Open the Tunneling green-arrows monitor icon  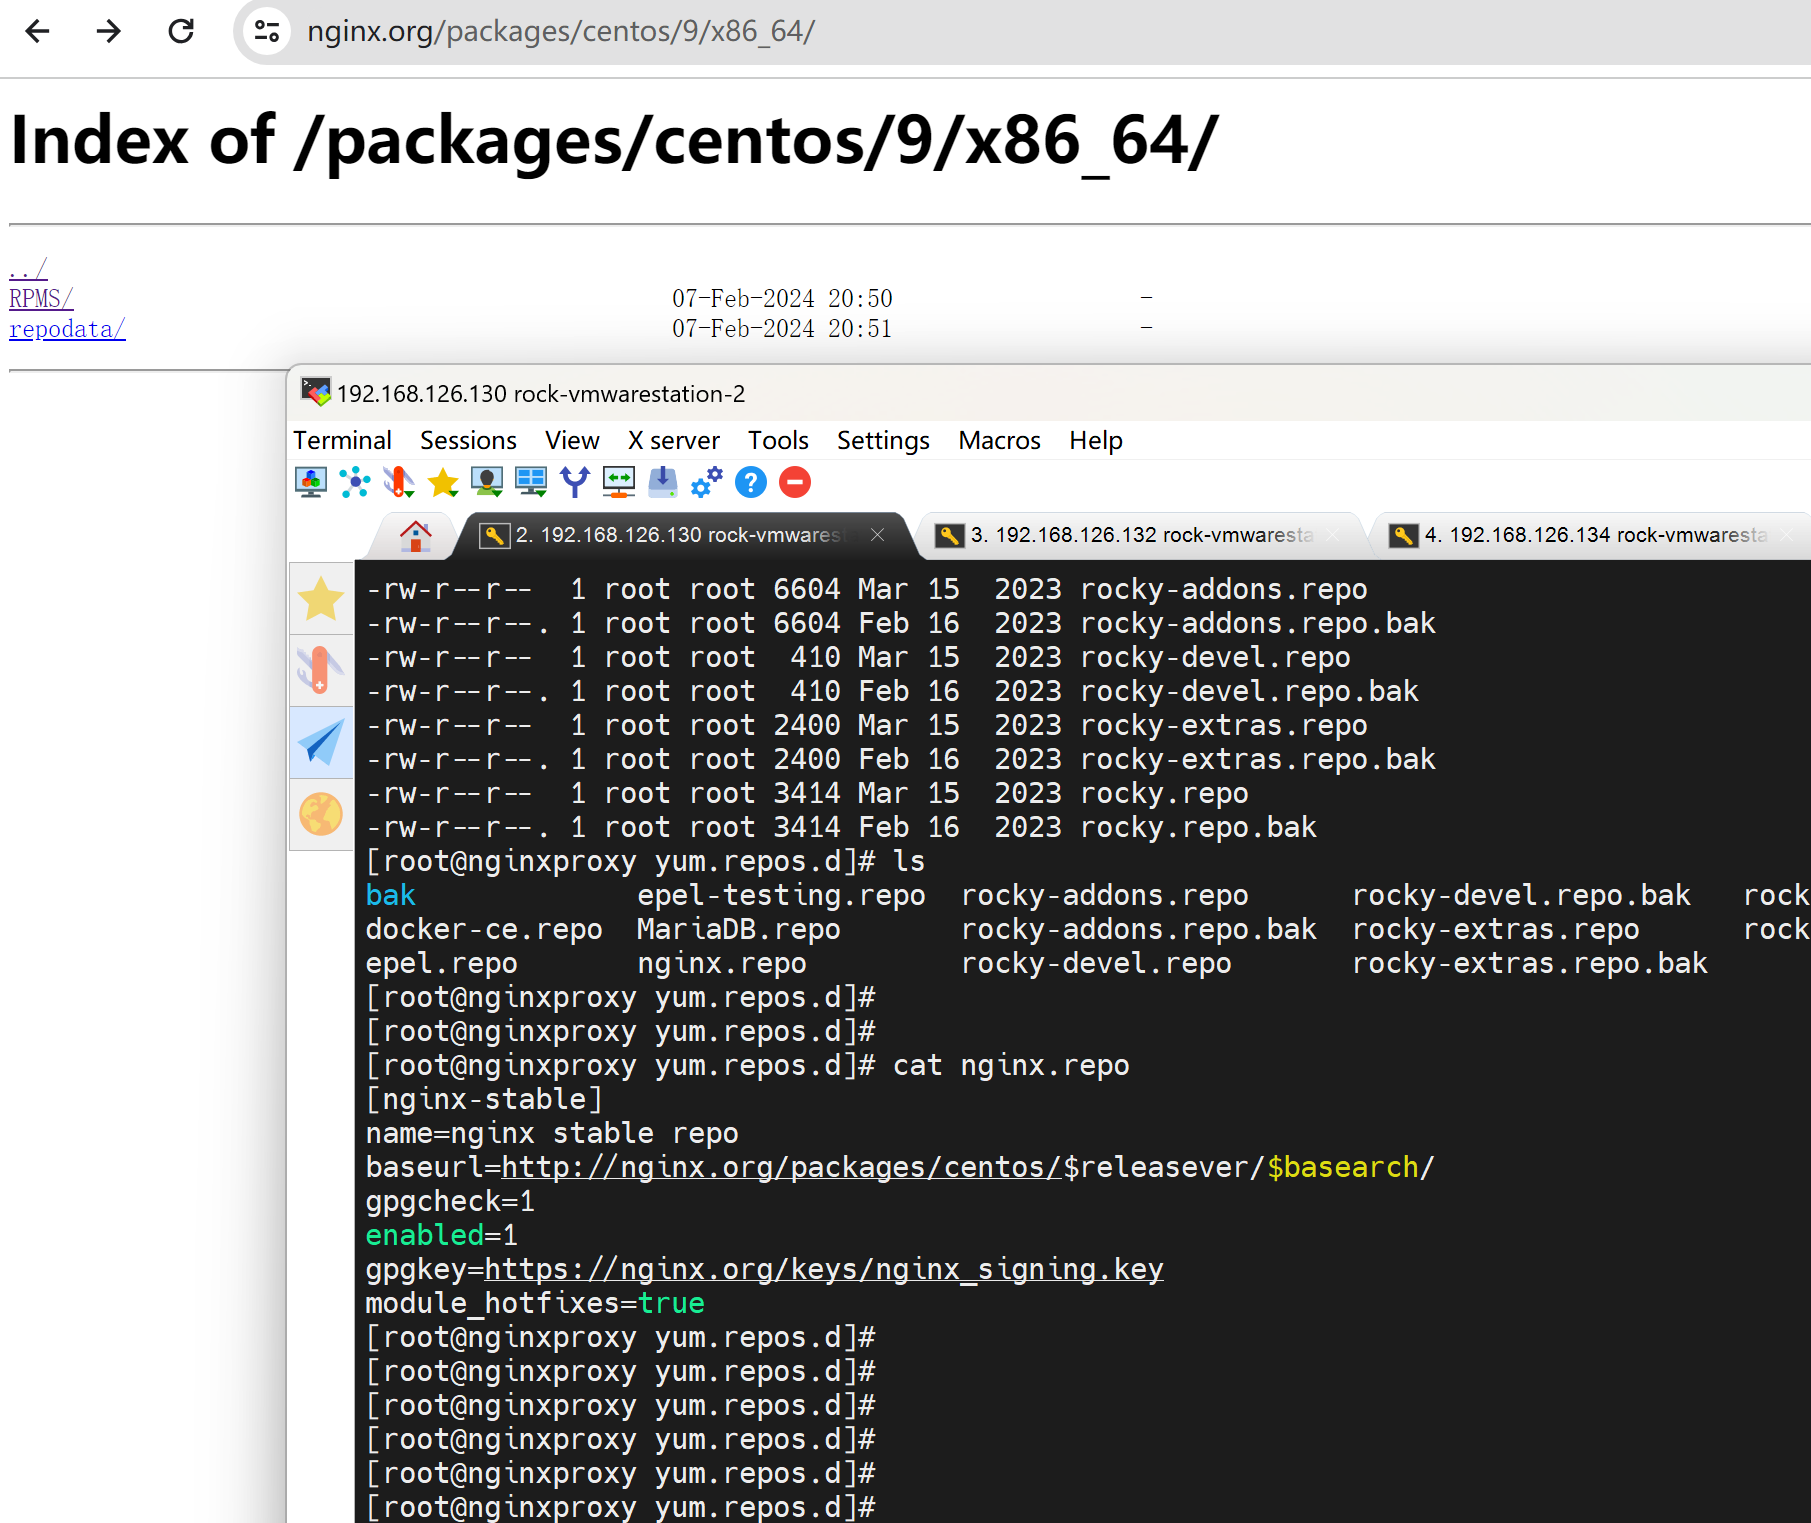click(619, 483)
